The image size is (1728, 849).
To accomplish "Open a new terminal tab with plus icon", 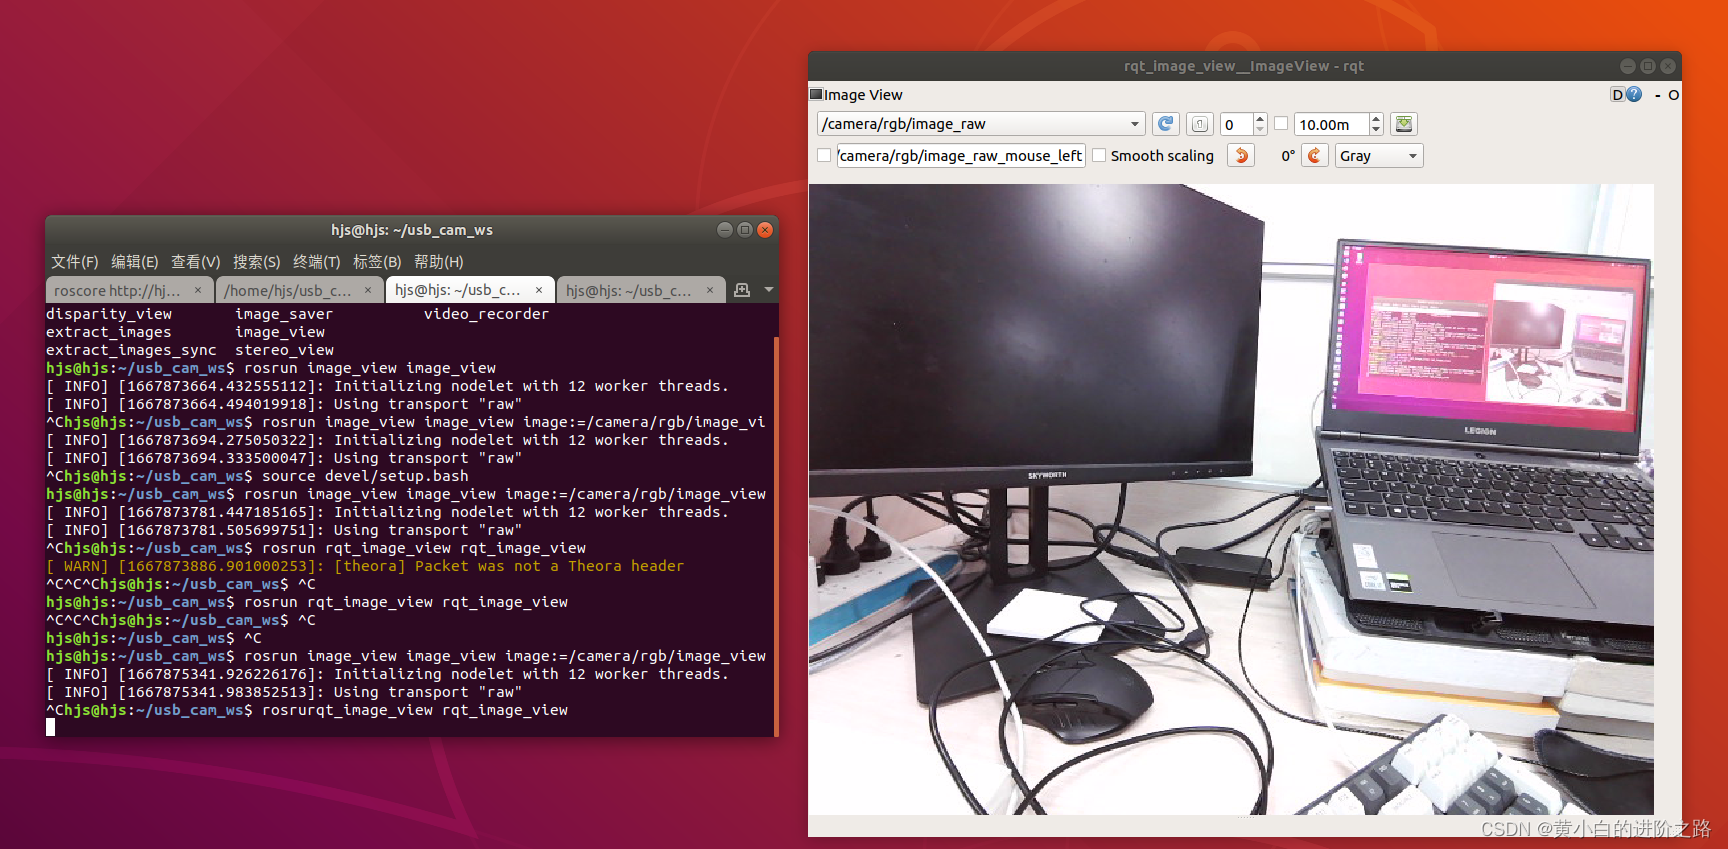I will pos(742,290).
